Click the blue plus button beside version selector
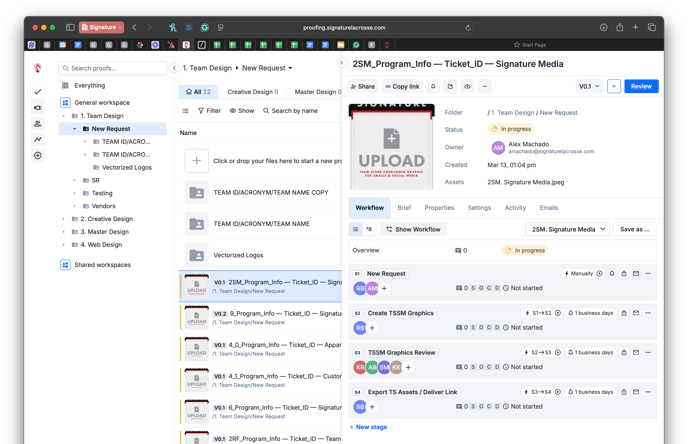Viewport: 688px width, 444px height. [x=613, y=87]
